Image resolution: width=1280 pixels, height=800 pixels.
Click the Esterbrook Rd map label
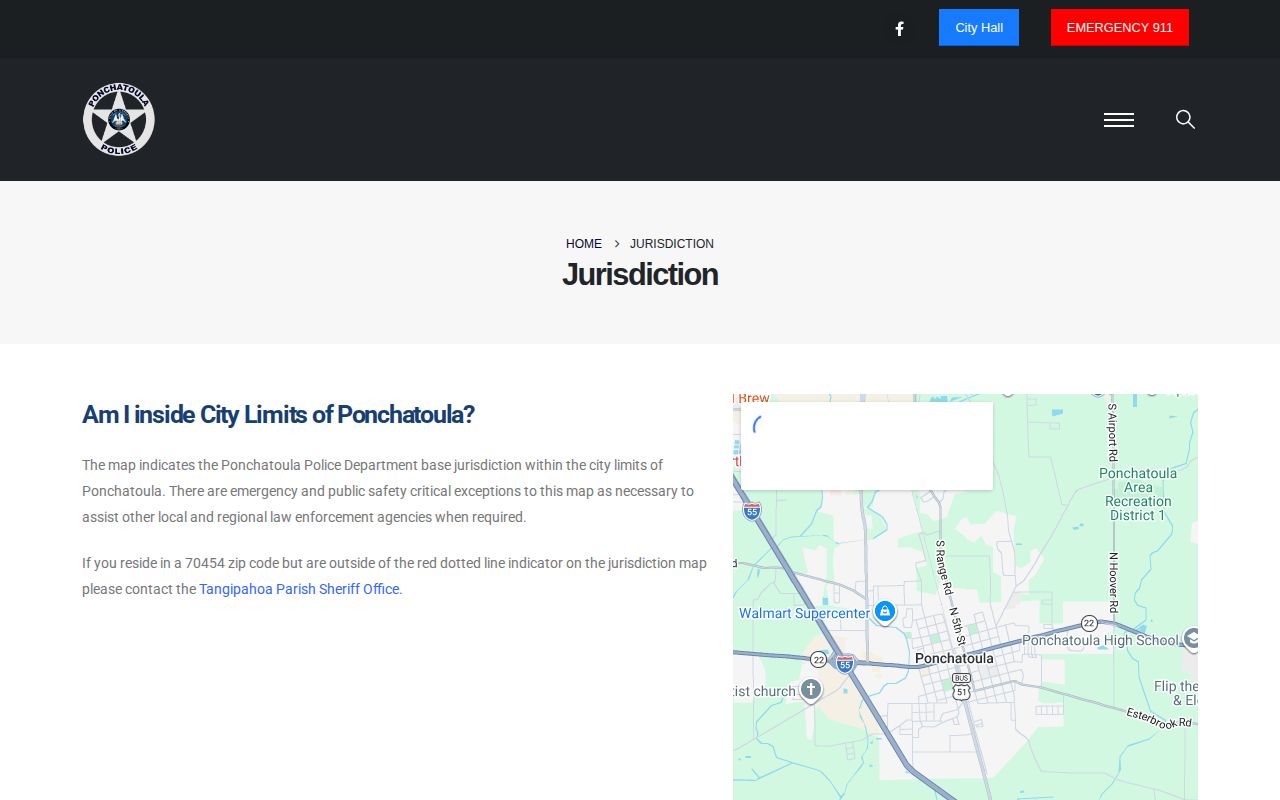1160,718
